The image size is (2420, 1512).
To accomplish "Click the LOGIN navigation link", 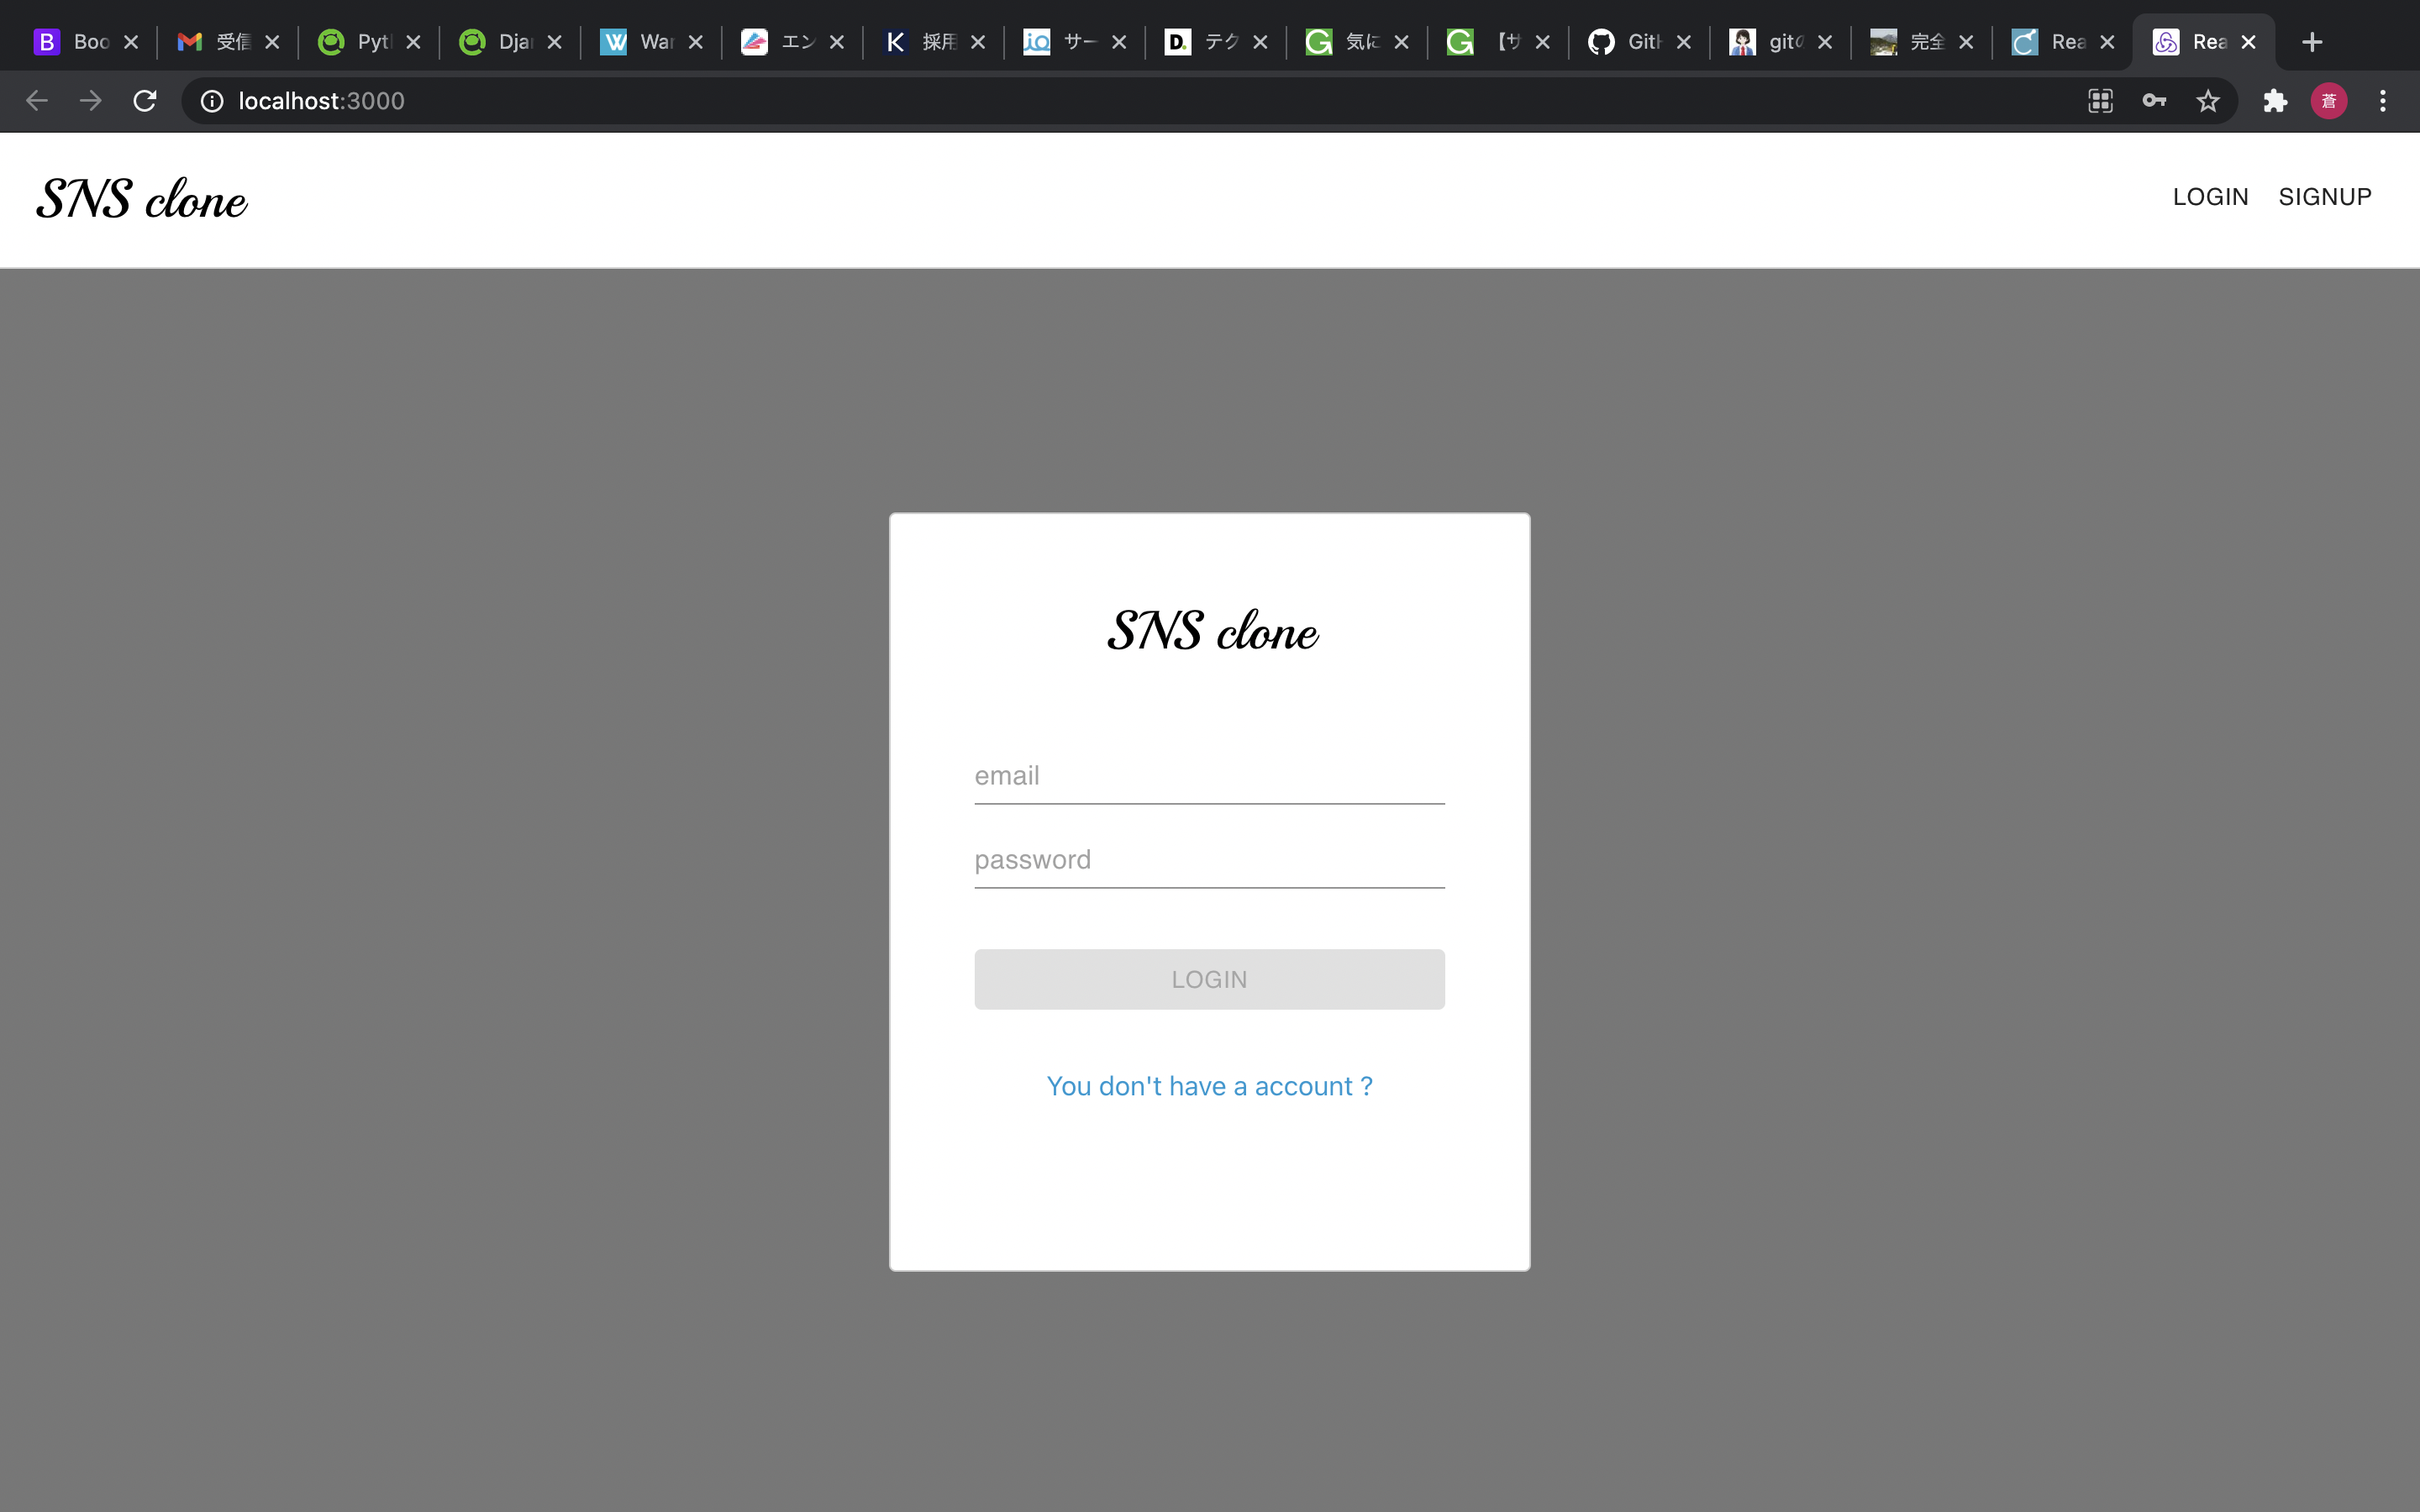I will [2209, 196].
